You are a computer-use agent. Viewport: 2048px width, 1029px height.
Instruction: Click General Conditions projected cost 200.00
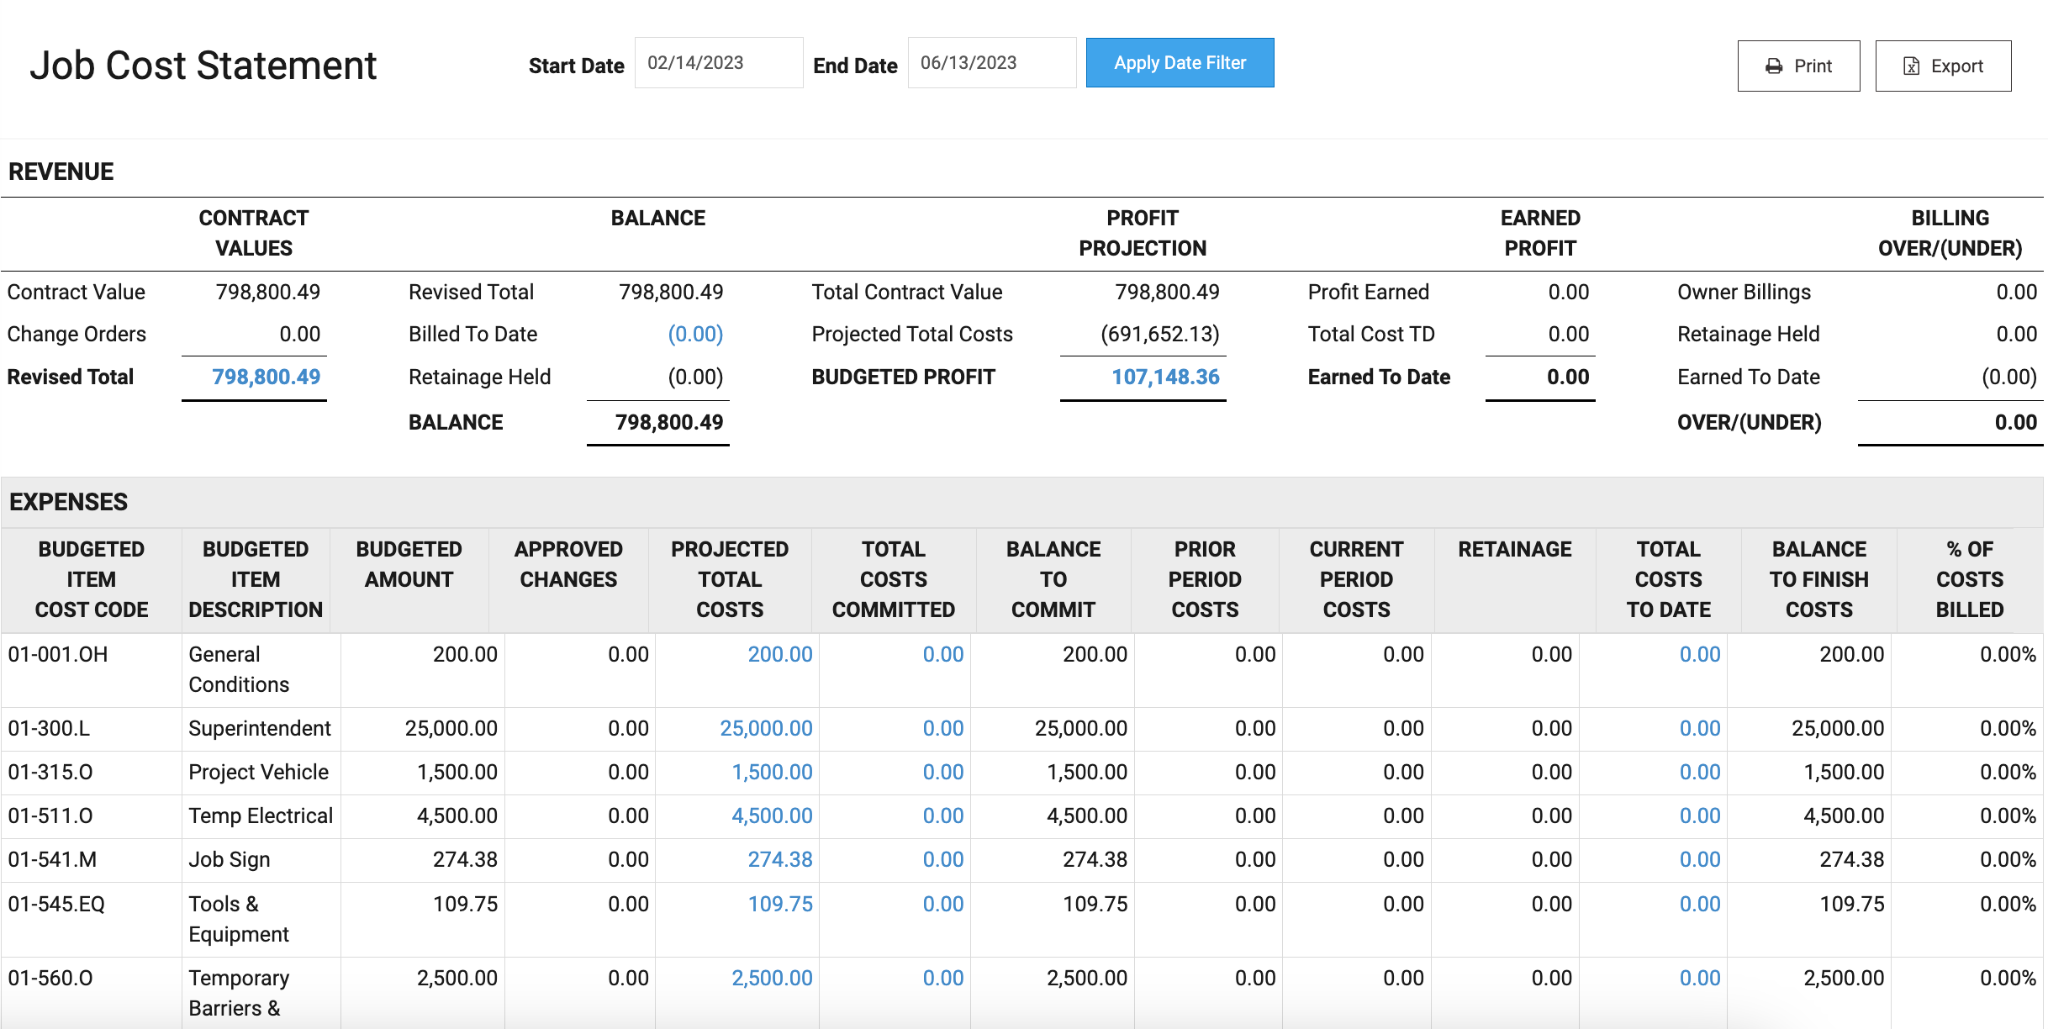pos(780,654)
